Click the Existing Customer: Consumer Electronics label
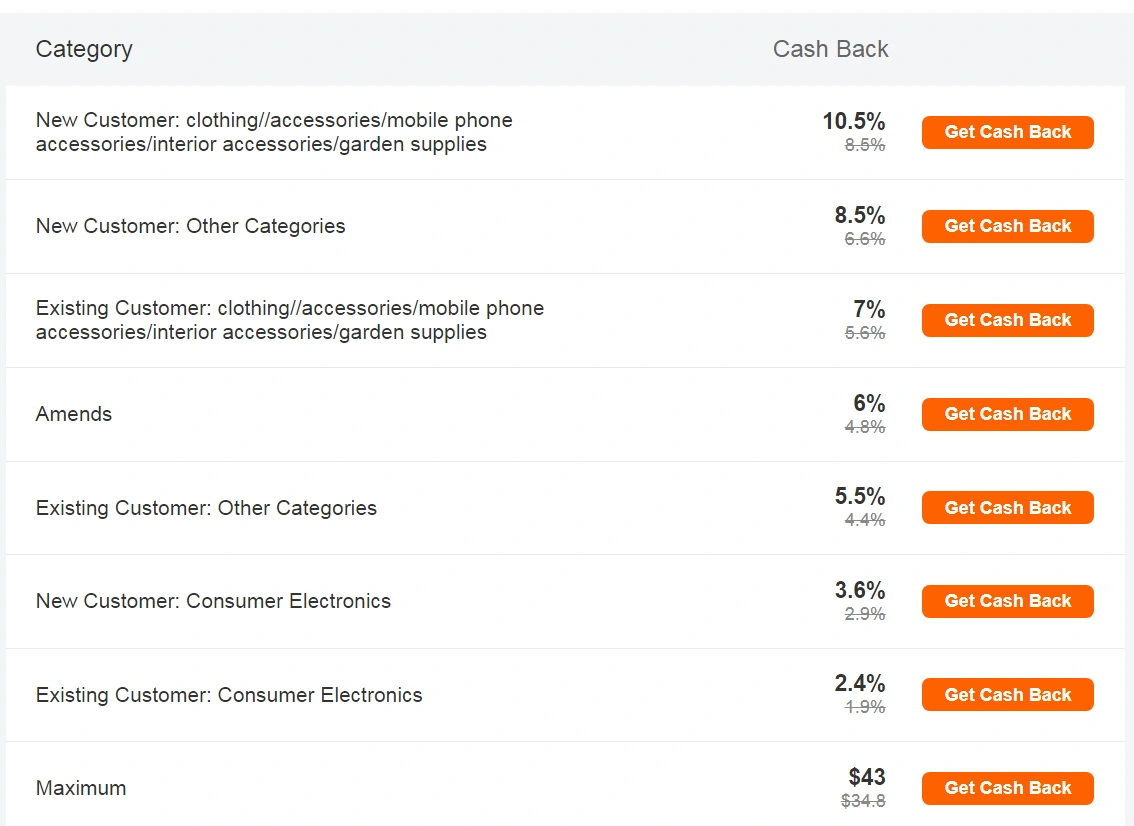 point(229,694)
